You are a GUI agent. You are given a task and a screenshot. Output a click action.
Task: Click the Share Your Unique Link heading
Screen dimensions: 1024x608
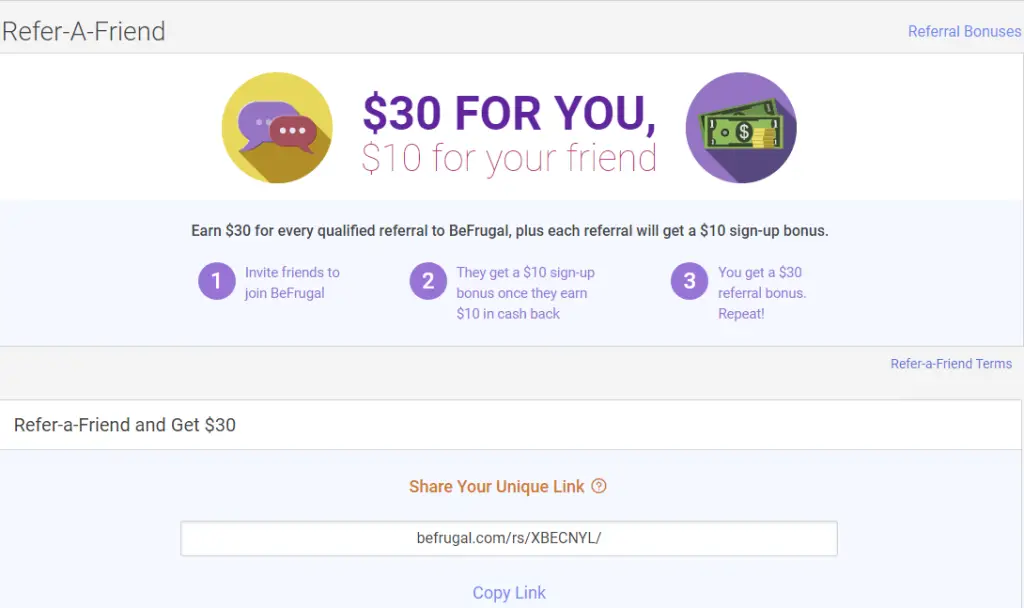tap(496, 487)
